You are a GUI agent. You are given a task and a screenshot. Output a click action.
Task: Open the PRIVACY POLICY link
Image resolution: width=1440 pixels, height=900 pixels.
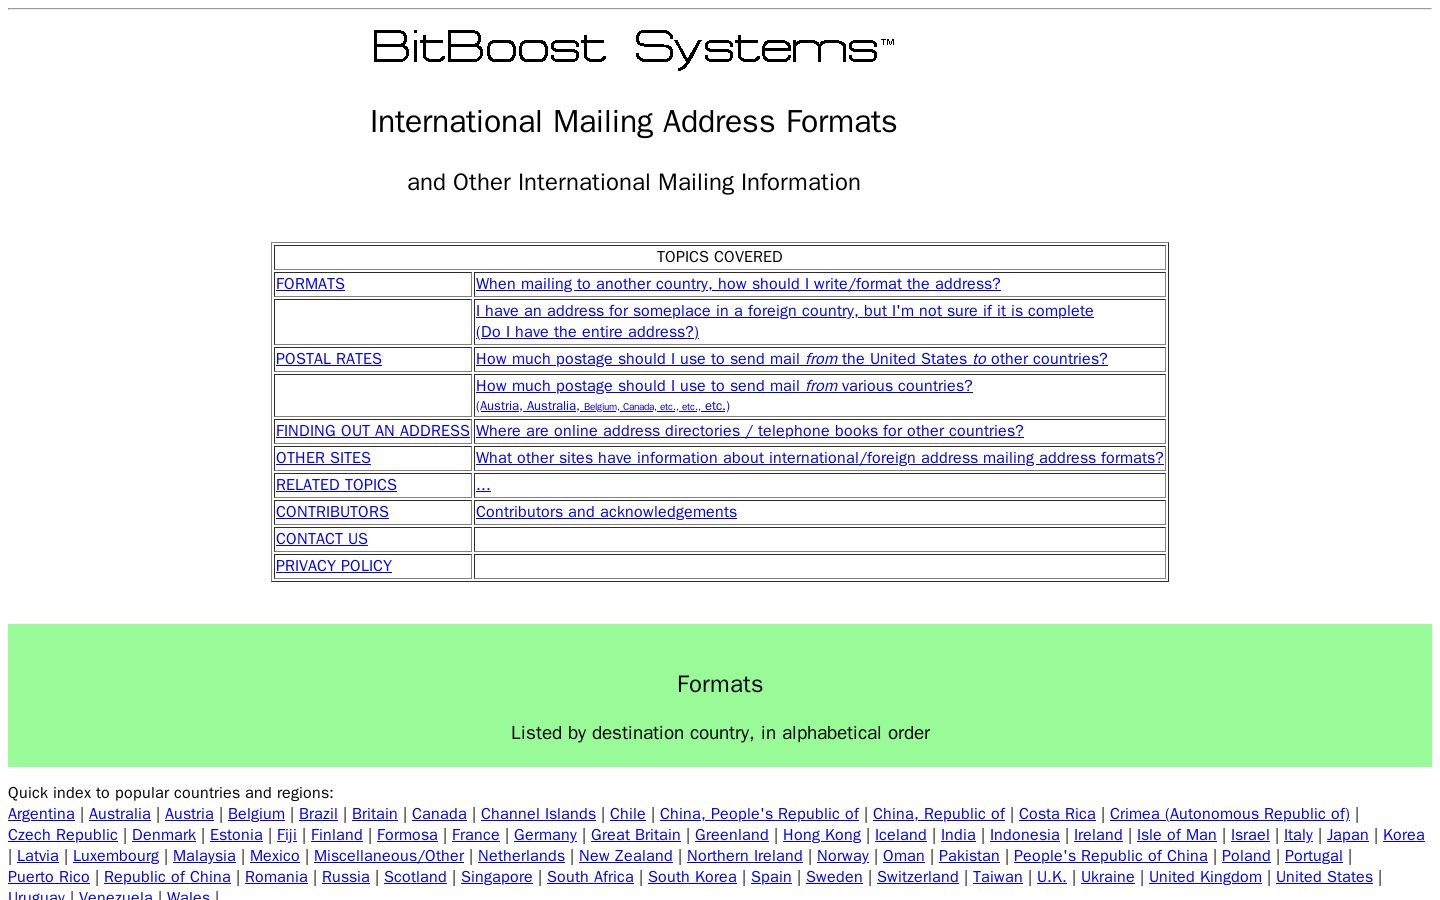pos(334,566)
